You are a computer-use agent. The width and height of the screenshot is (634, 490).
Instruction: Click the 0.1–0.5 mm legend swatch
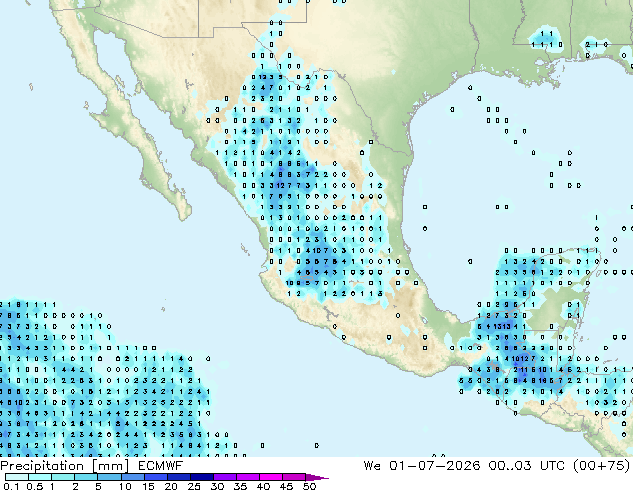[17, 477]
